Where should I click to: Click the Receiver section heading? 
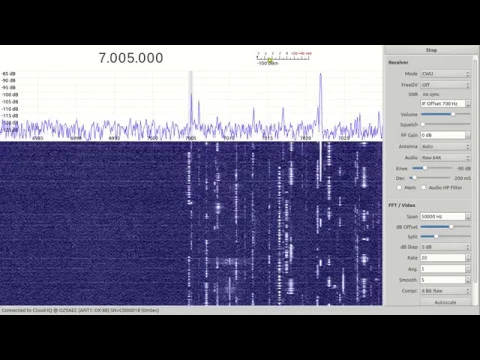click(x=398, y=62)
